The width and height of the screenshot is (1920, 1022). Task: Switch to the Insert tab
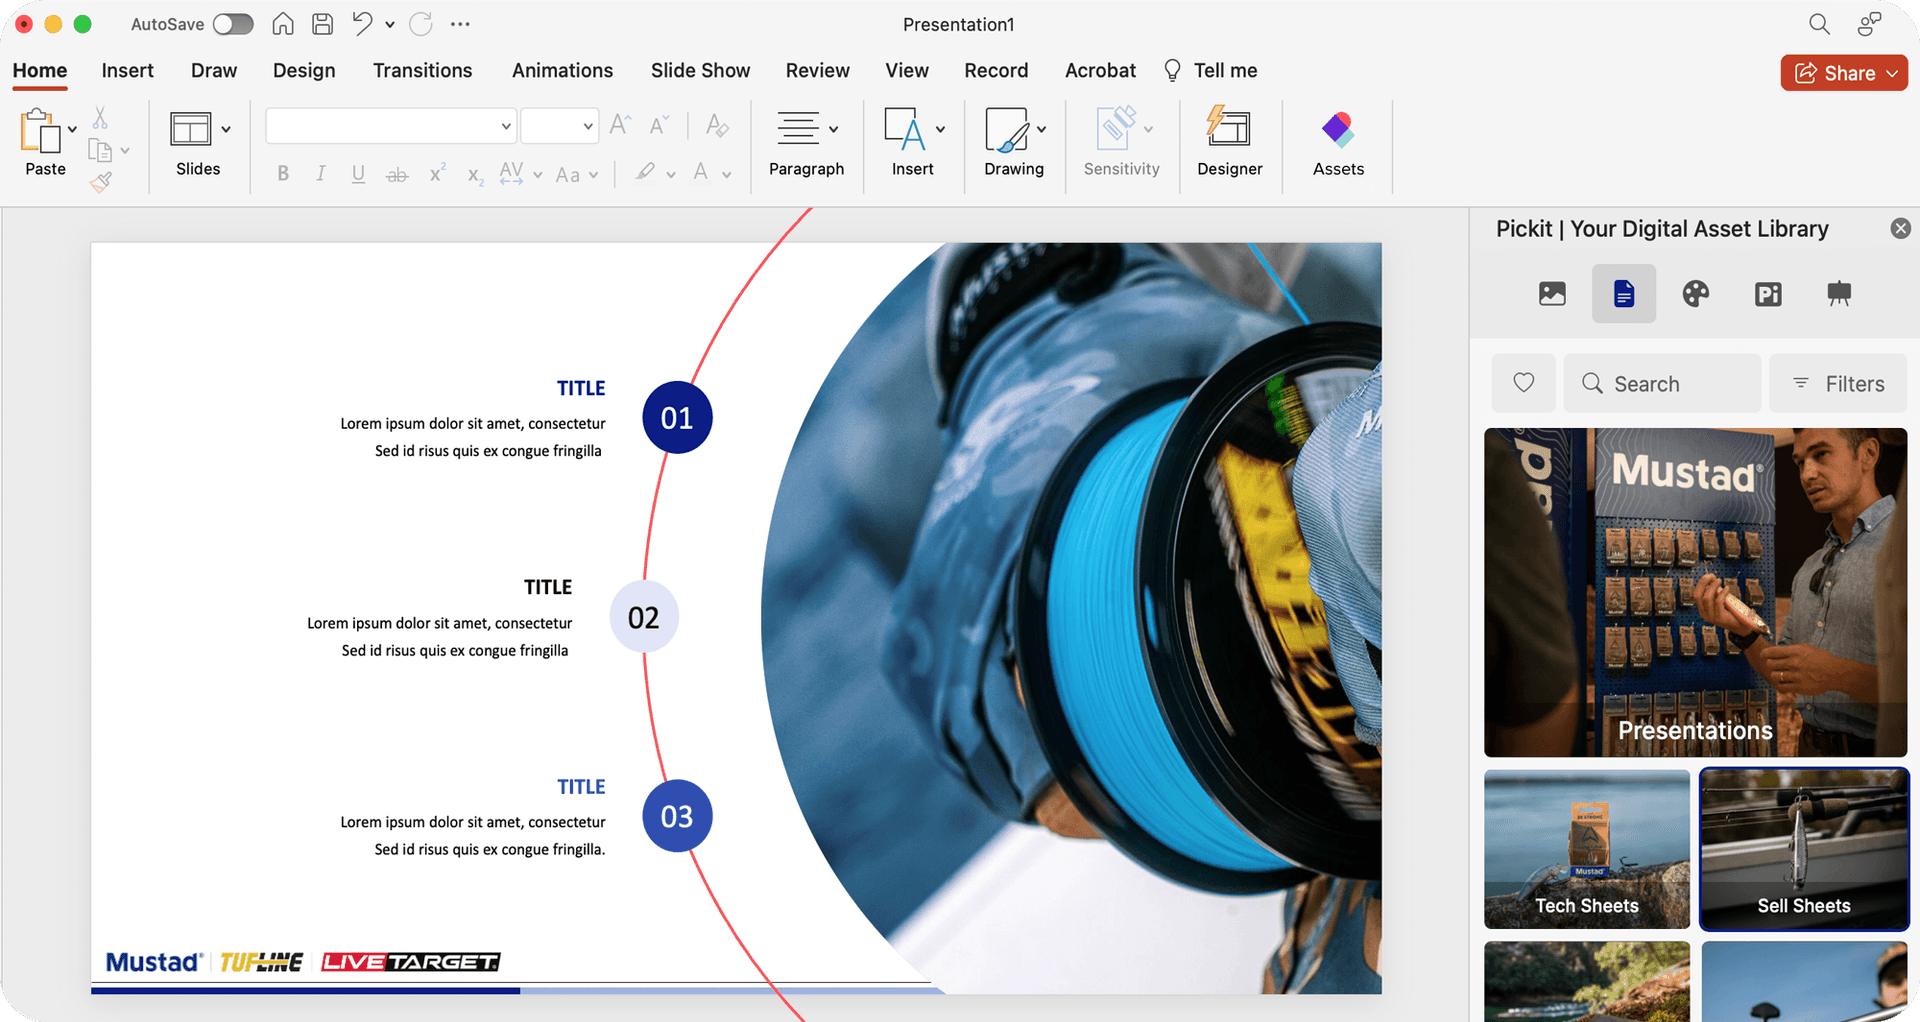pos(127,71)
